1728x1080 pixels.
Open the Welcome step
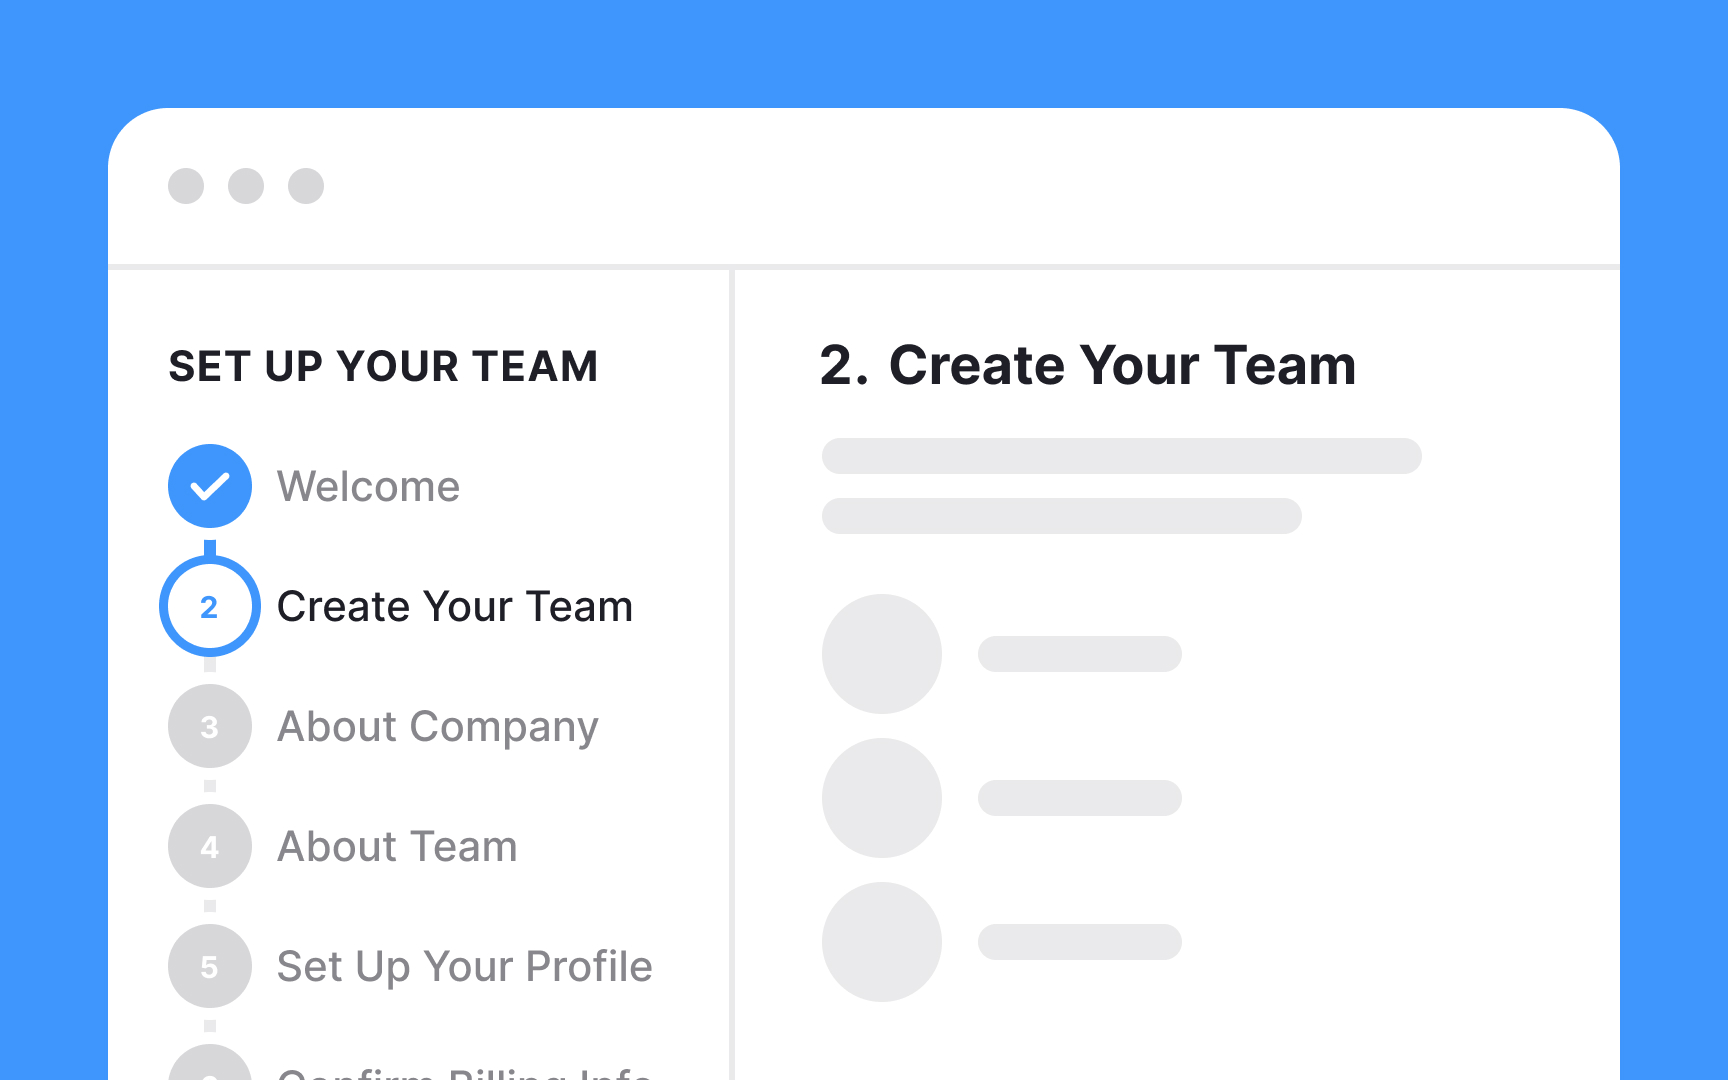(368, 487)
